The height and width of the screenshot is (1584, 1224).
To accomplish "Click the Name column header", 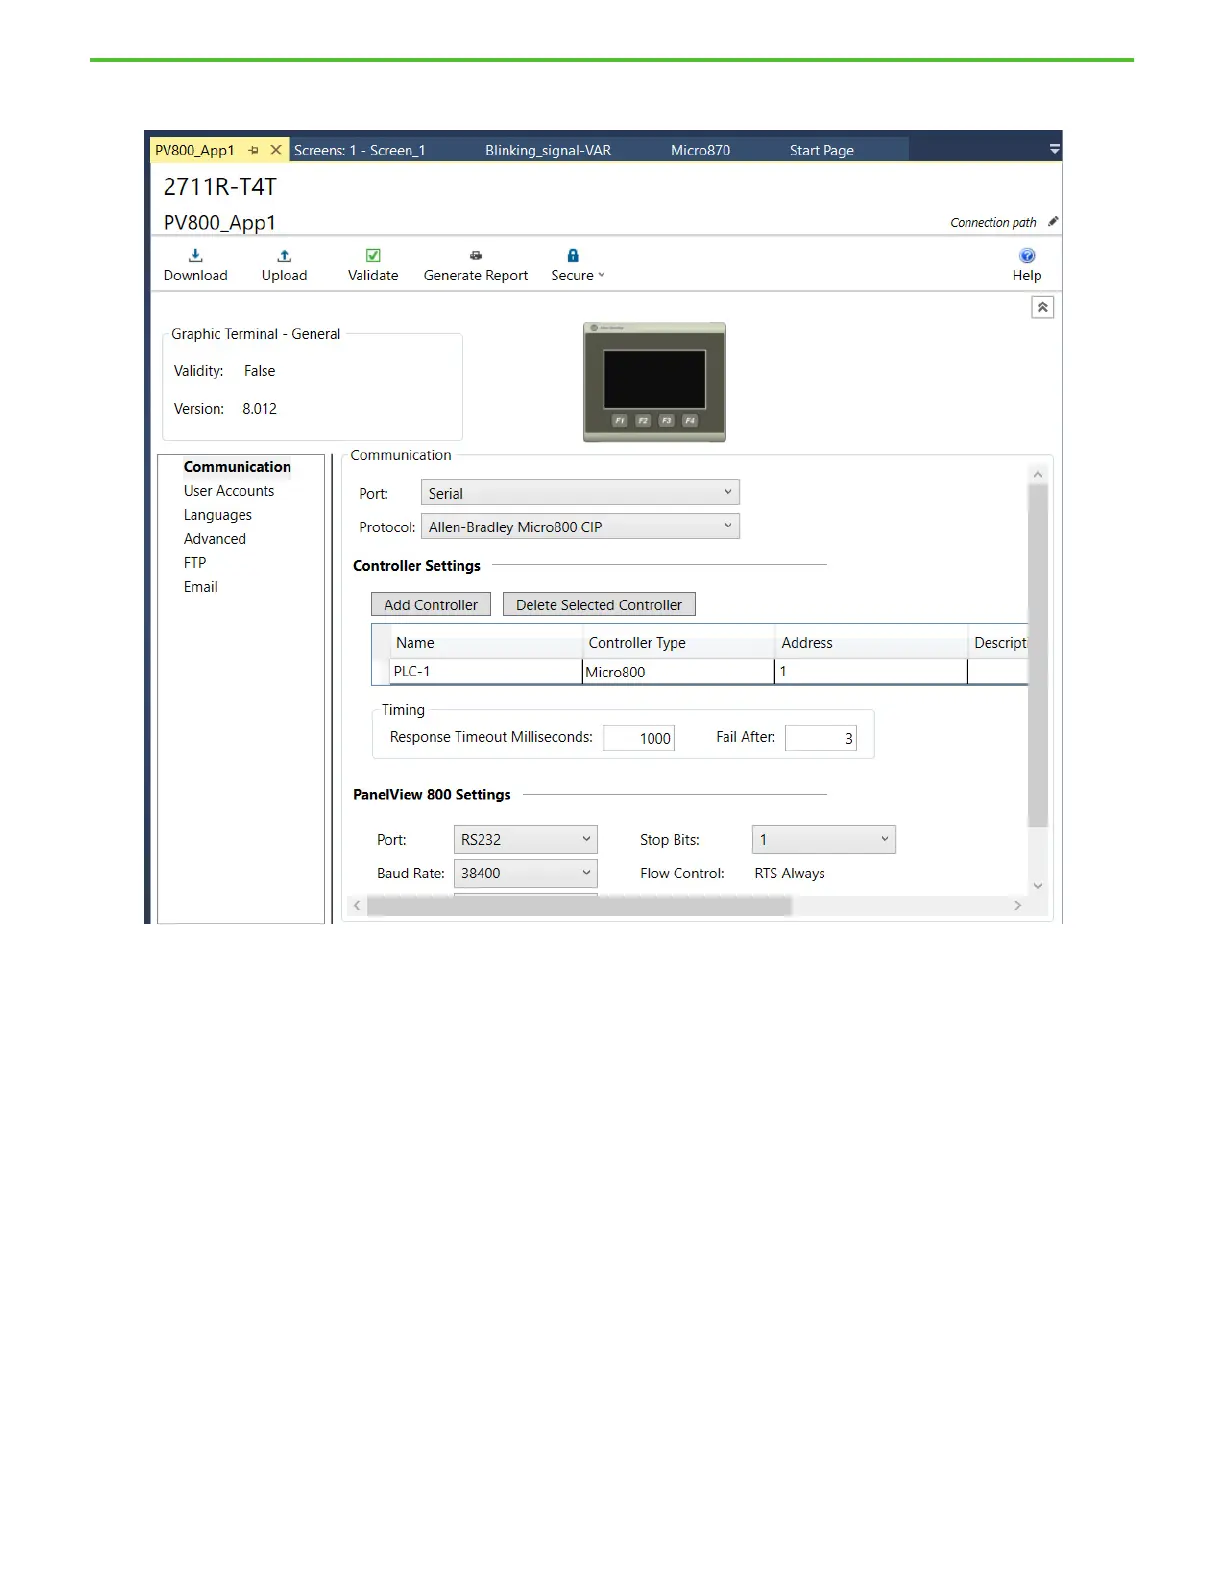I will [x=486, y=642].
